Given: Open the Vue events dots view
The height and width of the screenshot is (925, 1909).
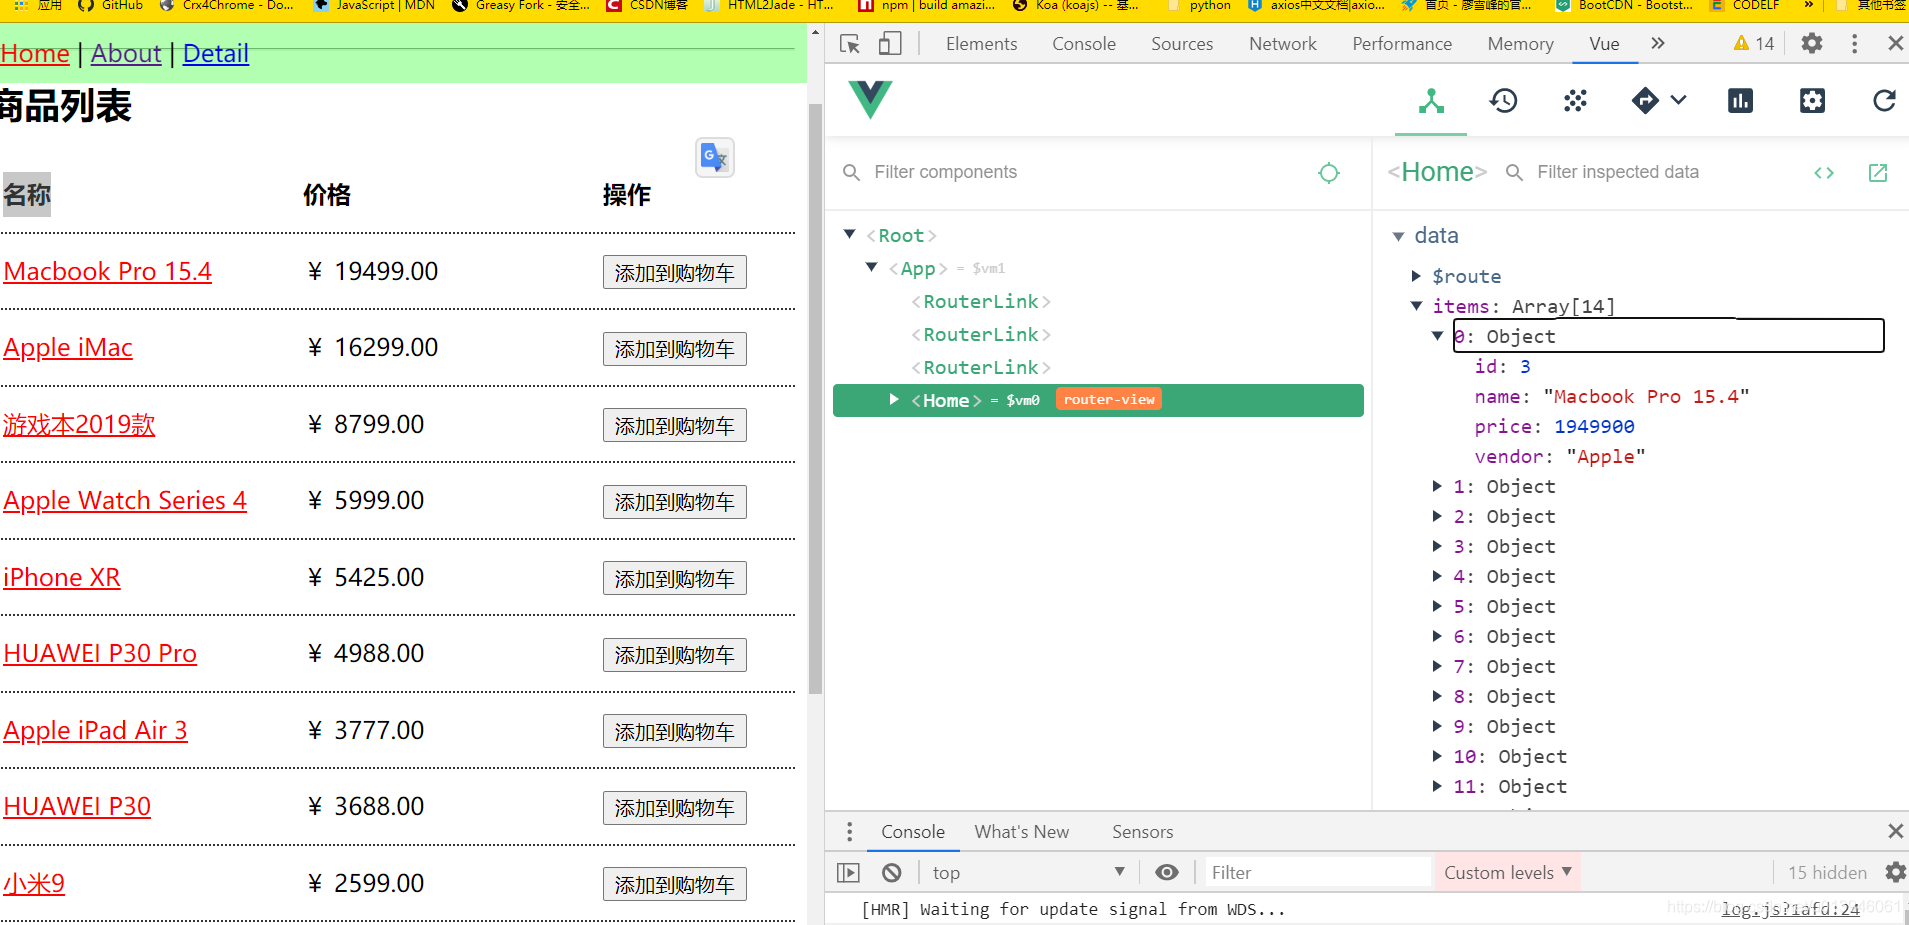Looking at the screenshot, I should [1575, 101].
